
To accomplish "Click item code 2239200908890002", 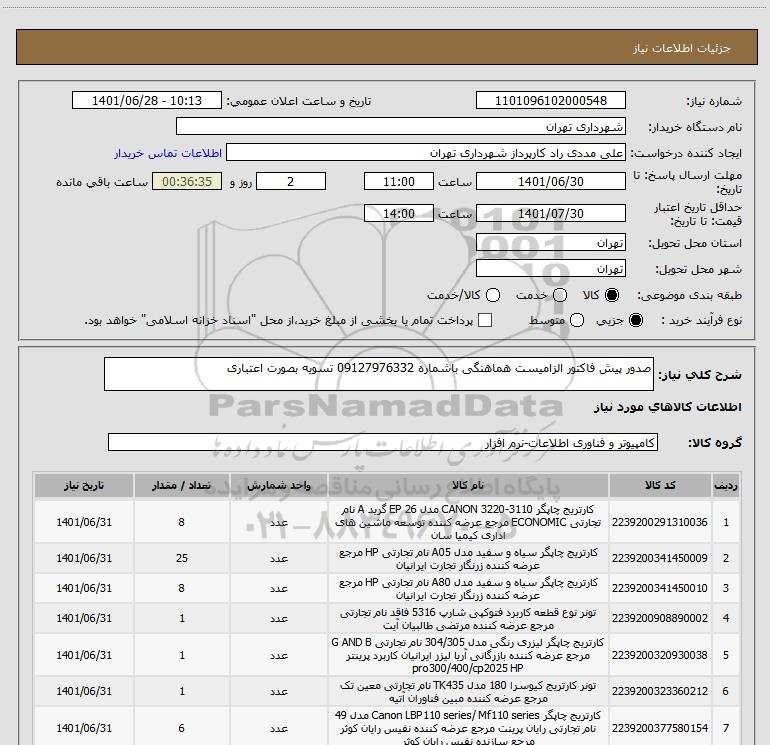I will click(660, 618).
